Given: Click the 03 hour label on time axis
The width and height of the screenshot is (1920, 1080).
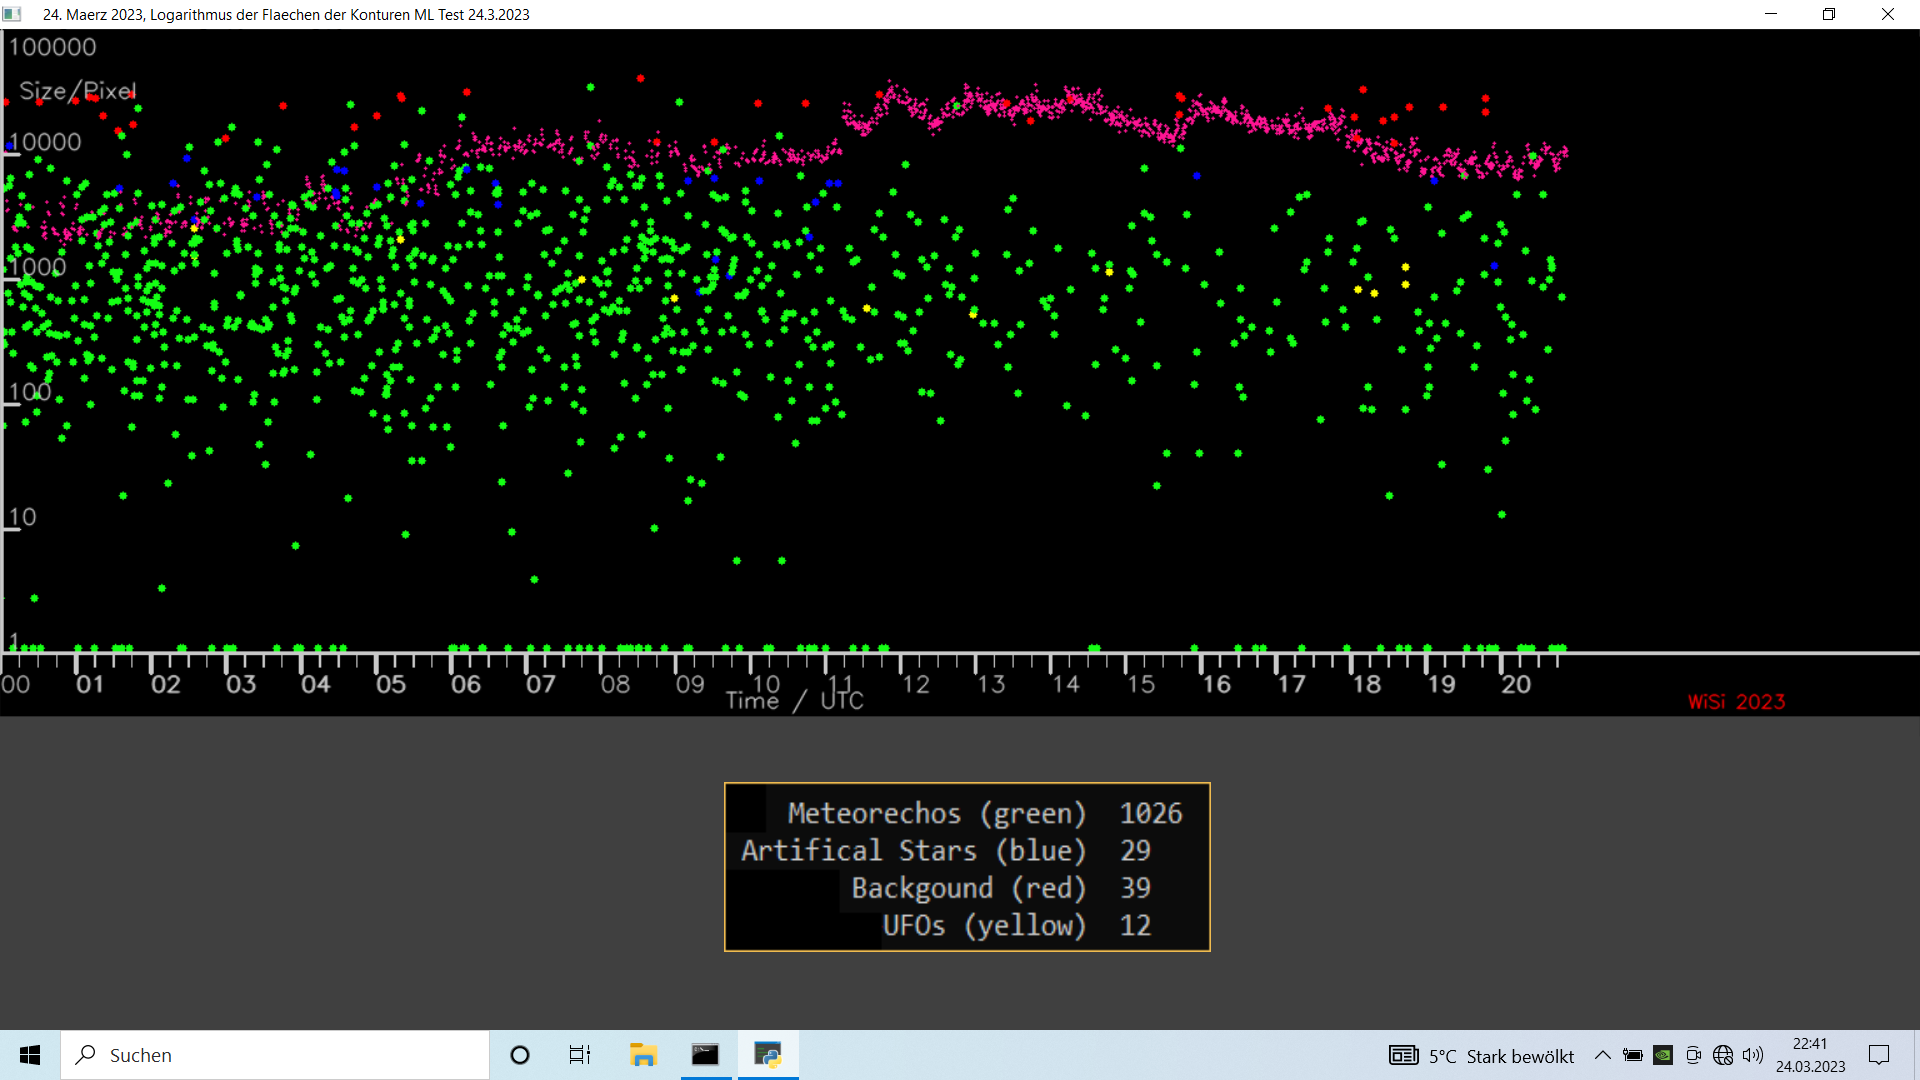Looking at the screenshot, I should pos(241,685).
